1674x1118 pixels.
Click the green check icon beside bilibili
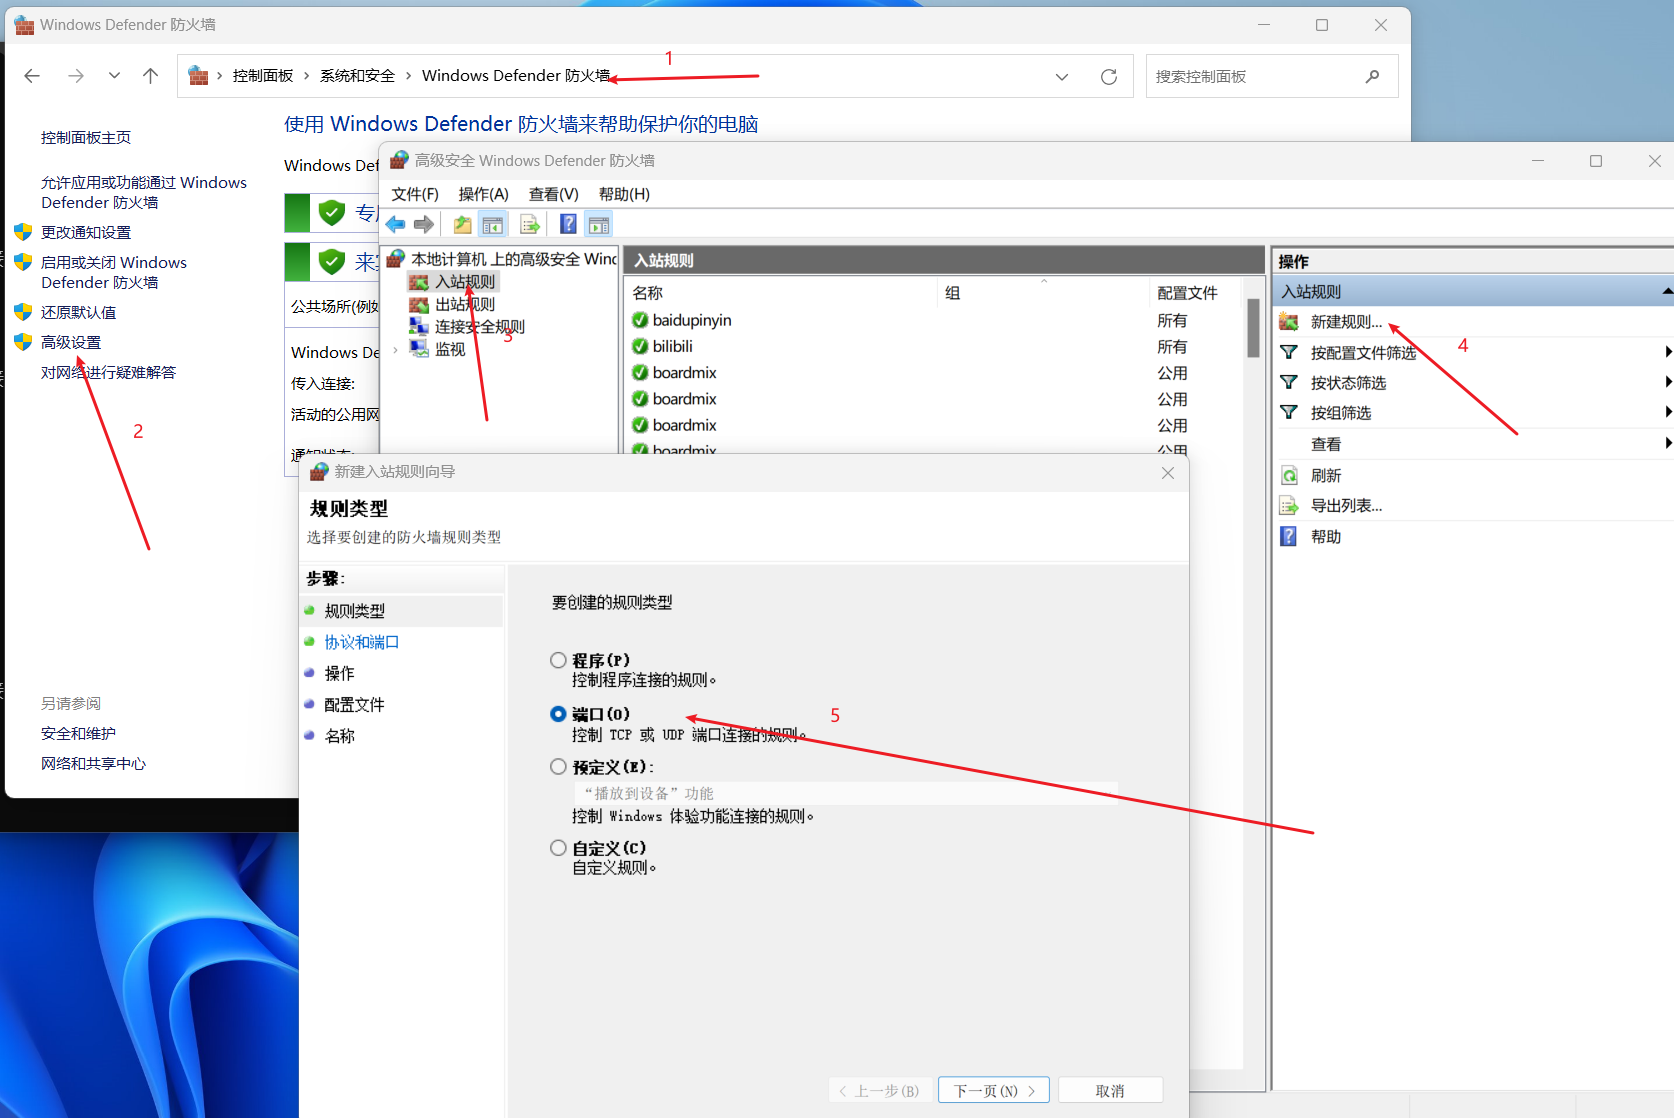pos(640,346)
